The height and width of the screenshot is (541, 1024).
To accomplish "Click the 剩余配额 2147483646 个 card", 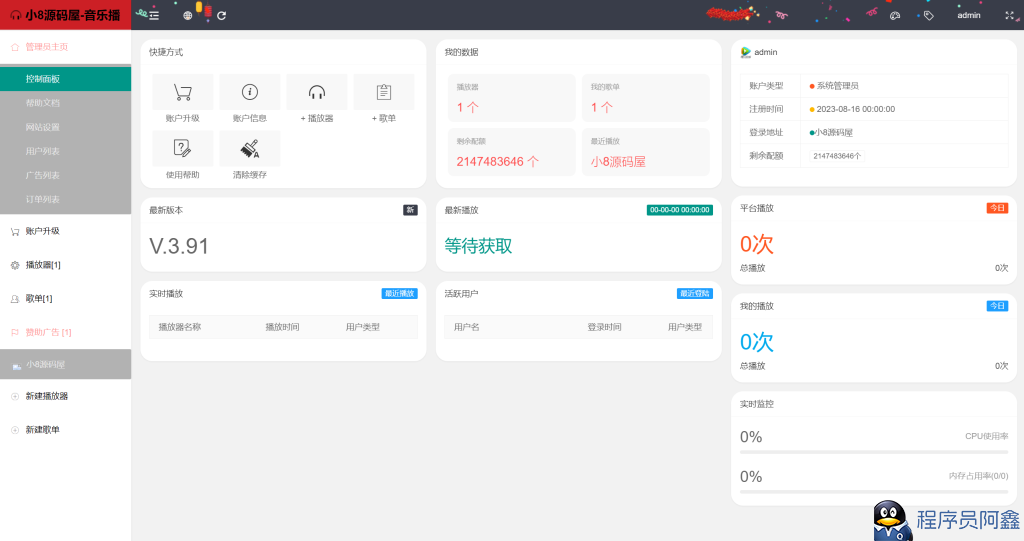I will pyautogui.click(x=511, y=152).
